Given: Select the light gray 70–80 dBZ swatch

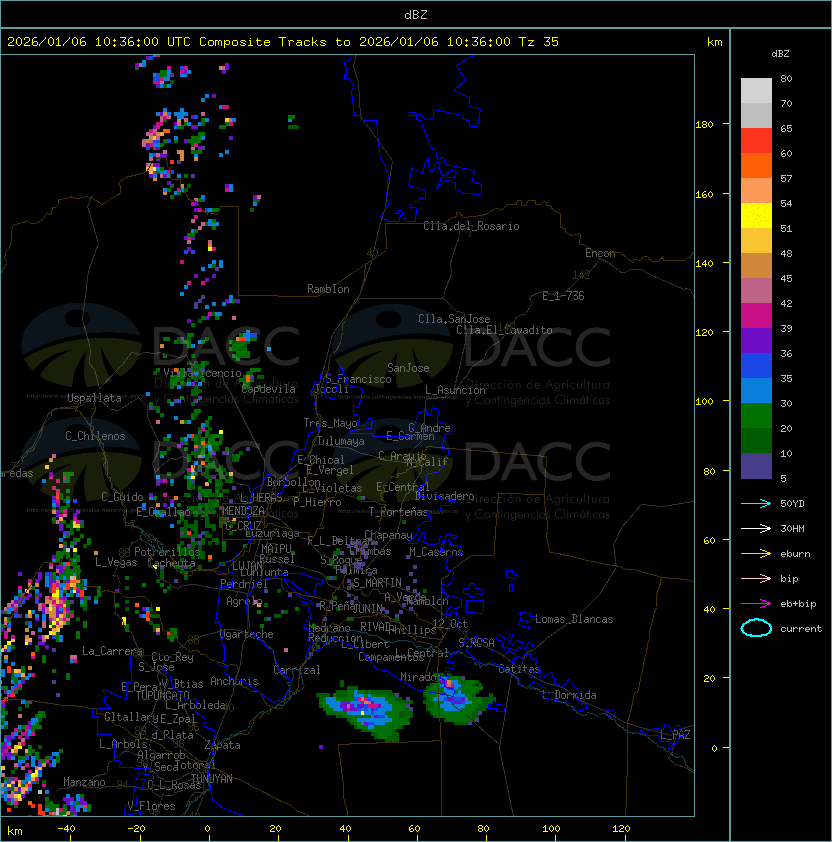Looking at the screenshot, I should pos(756,91).
